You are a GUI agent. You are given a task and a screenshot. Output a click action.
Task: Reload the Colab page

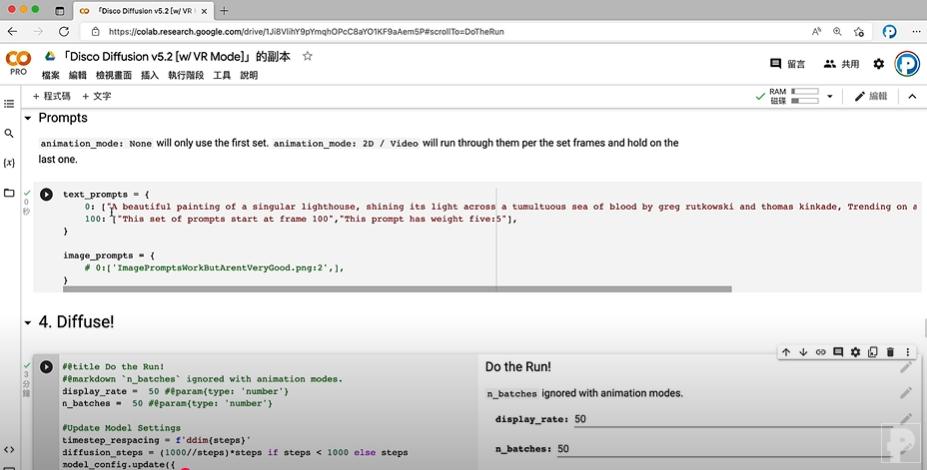click(x=64, y=31)
